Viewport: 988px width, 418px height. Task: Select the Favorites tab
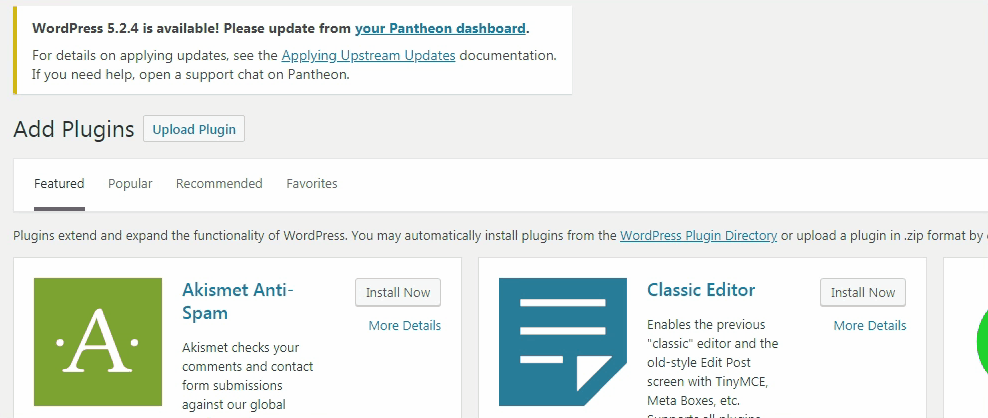click(x=312, y=184)
